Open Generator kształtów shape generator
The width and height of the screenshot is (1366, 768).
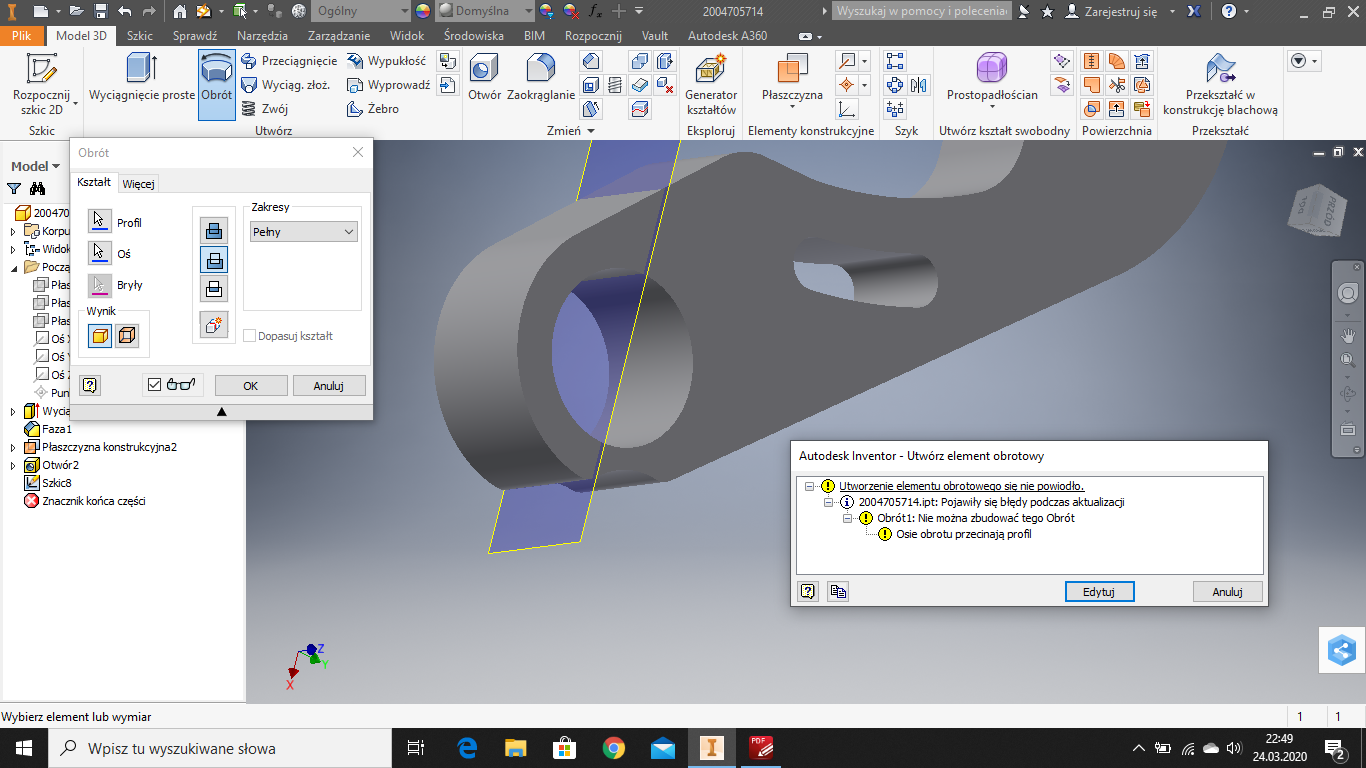711,85
